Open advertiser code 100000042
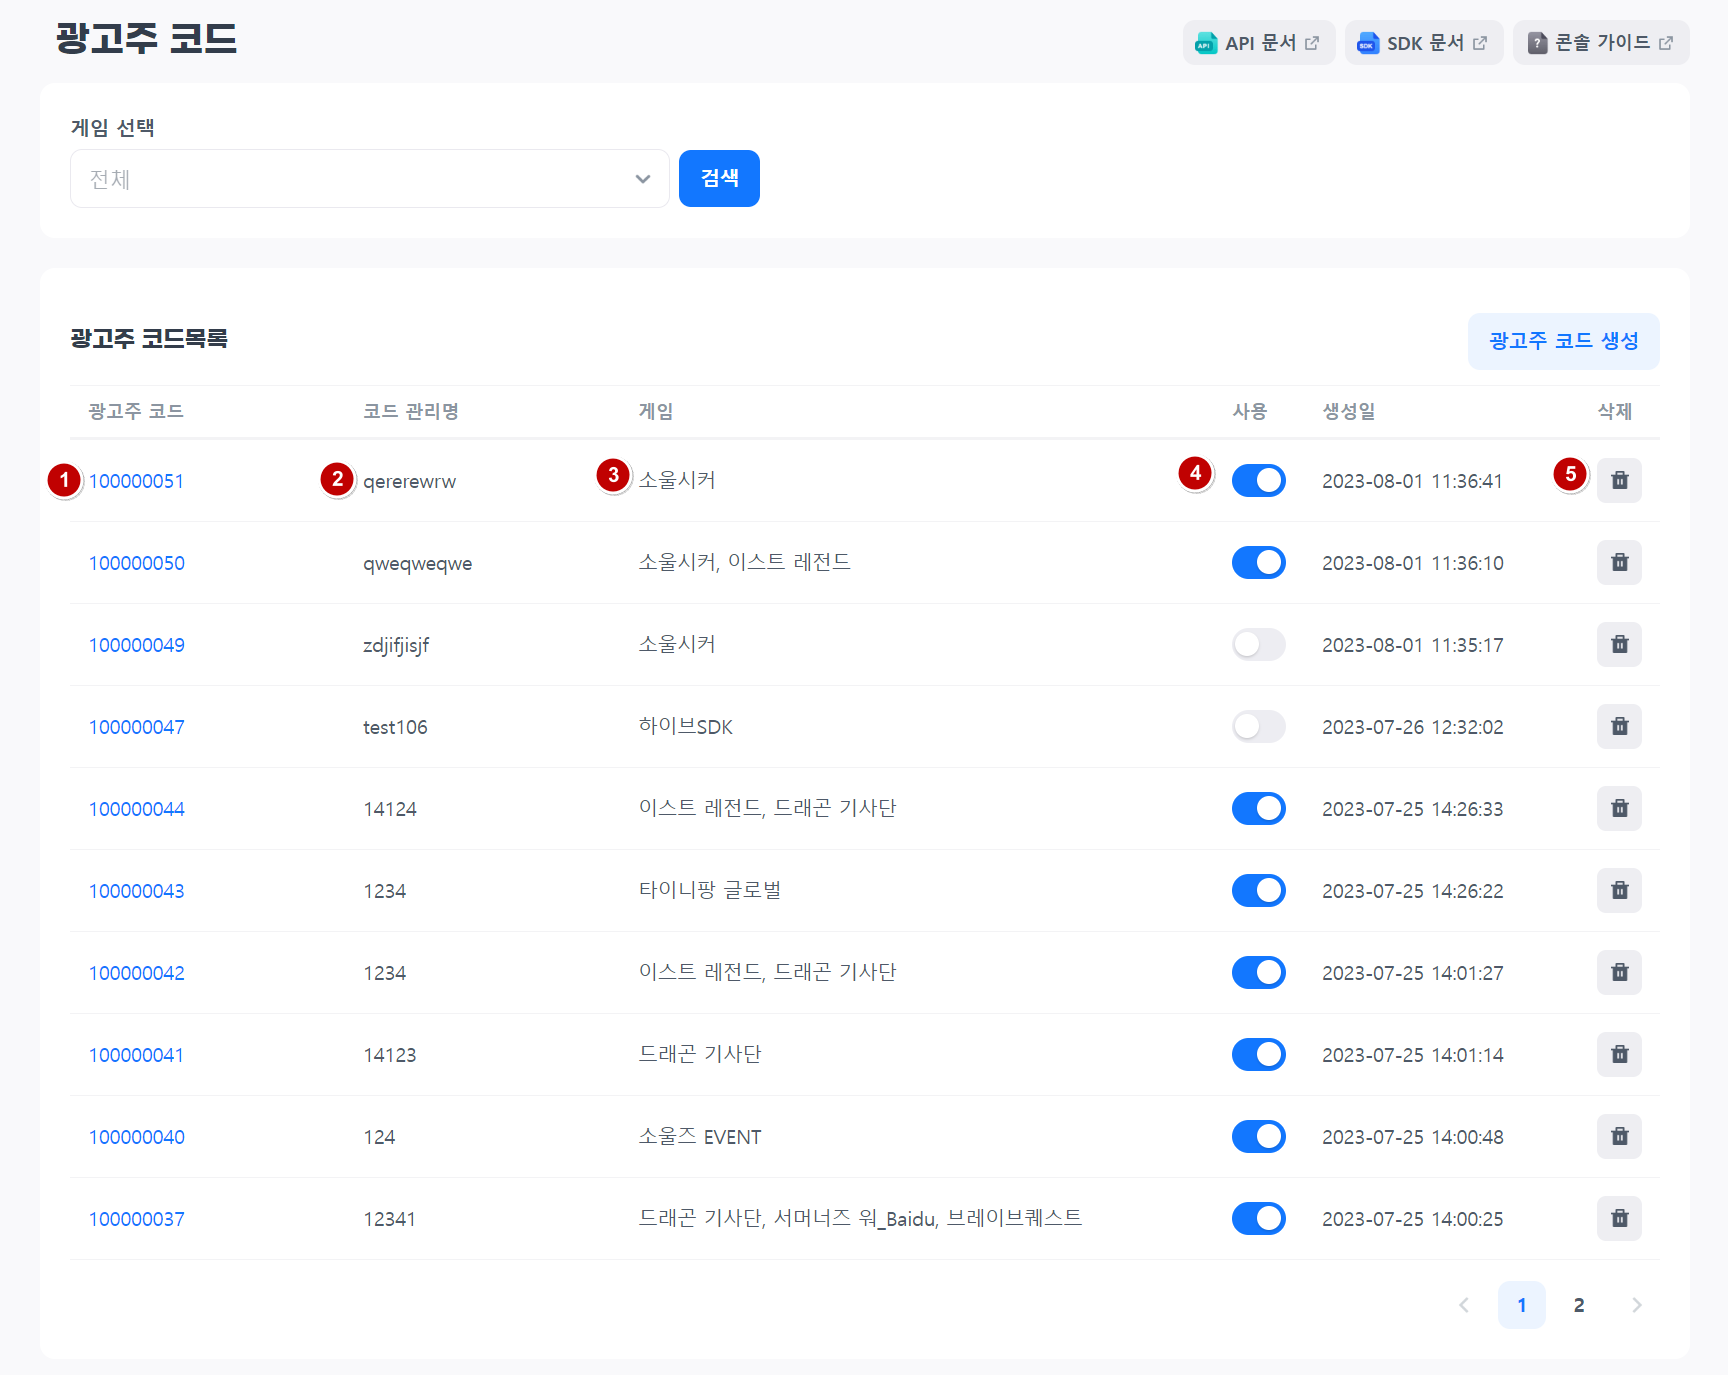The image size is (1728, 1375). [137, 973]
